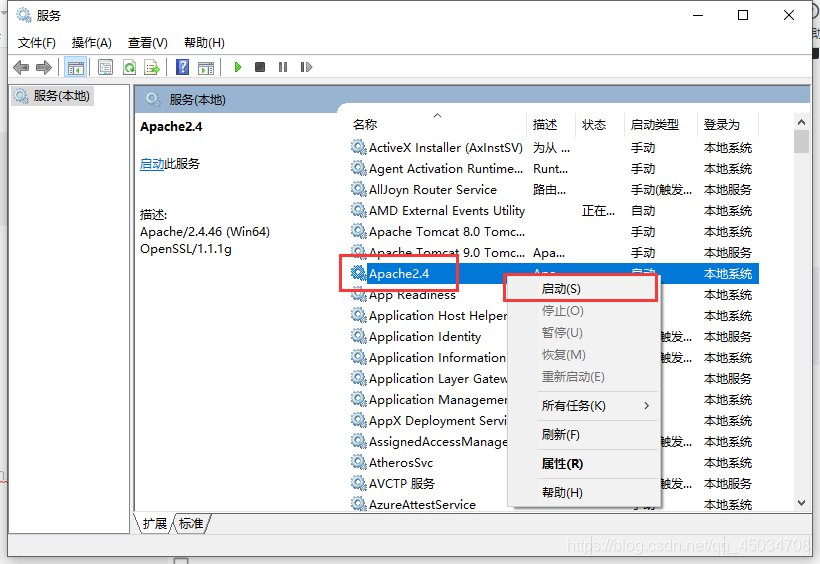Click the scrollbar down arrow
The height and width of the screenshot is (564, 820).
tap(801, 503)
